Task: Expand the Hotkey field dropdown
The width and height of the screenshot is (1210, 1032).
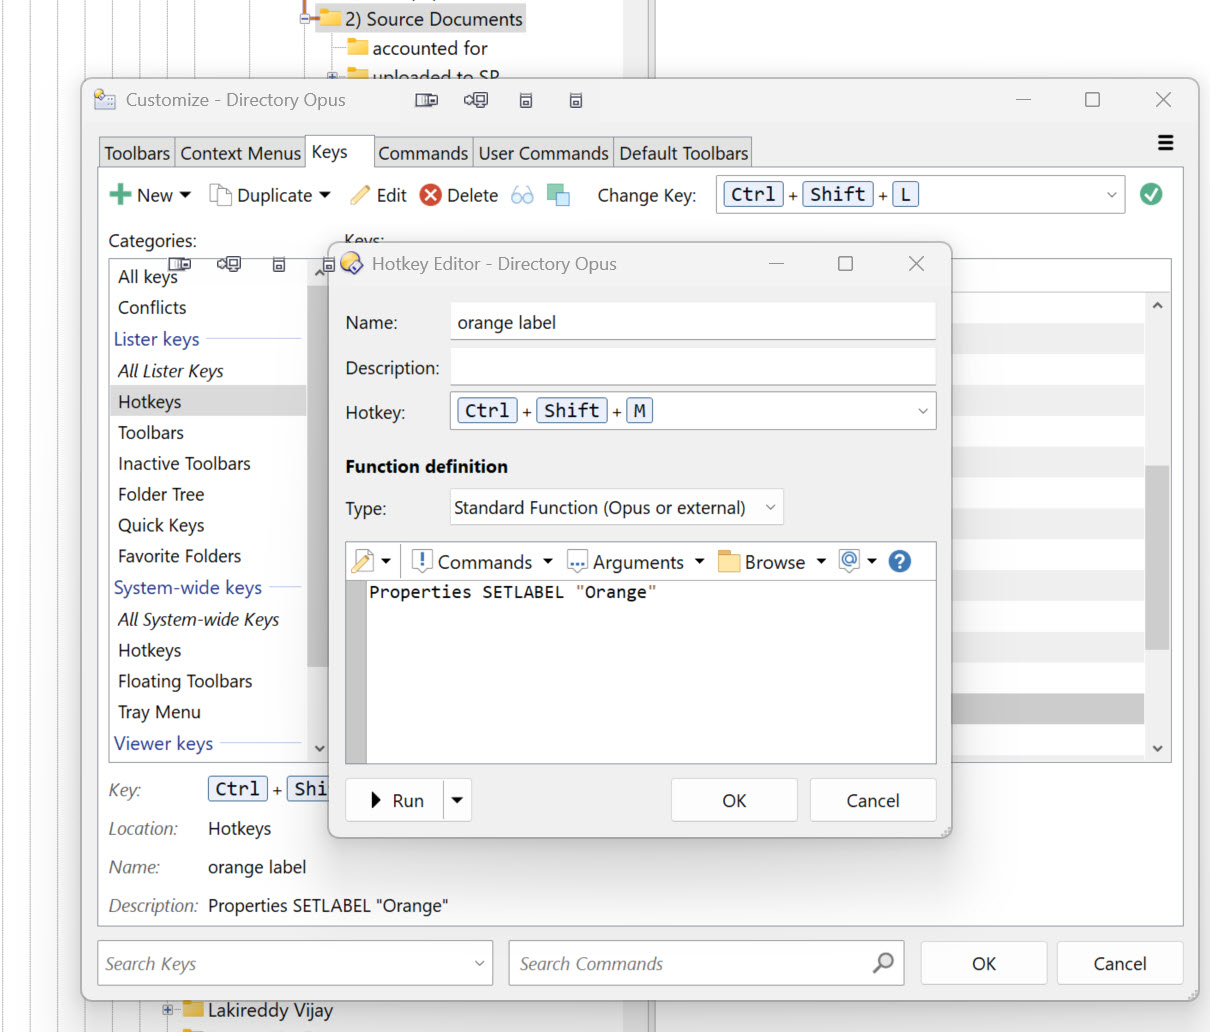Action: tap(922, 411)
